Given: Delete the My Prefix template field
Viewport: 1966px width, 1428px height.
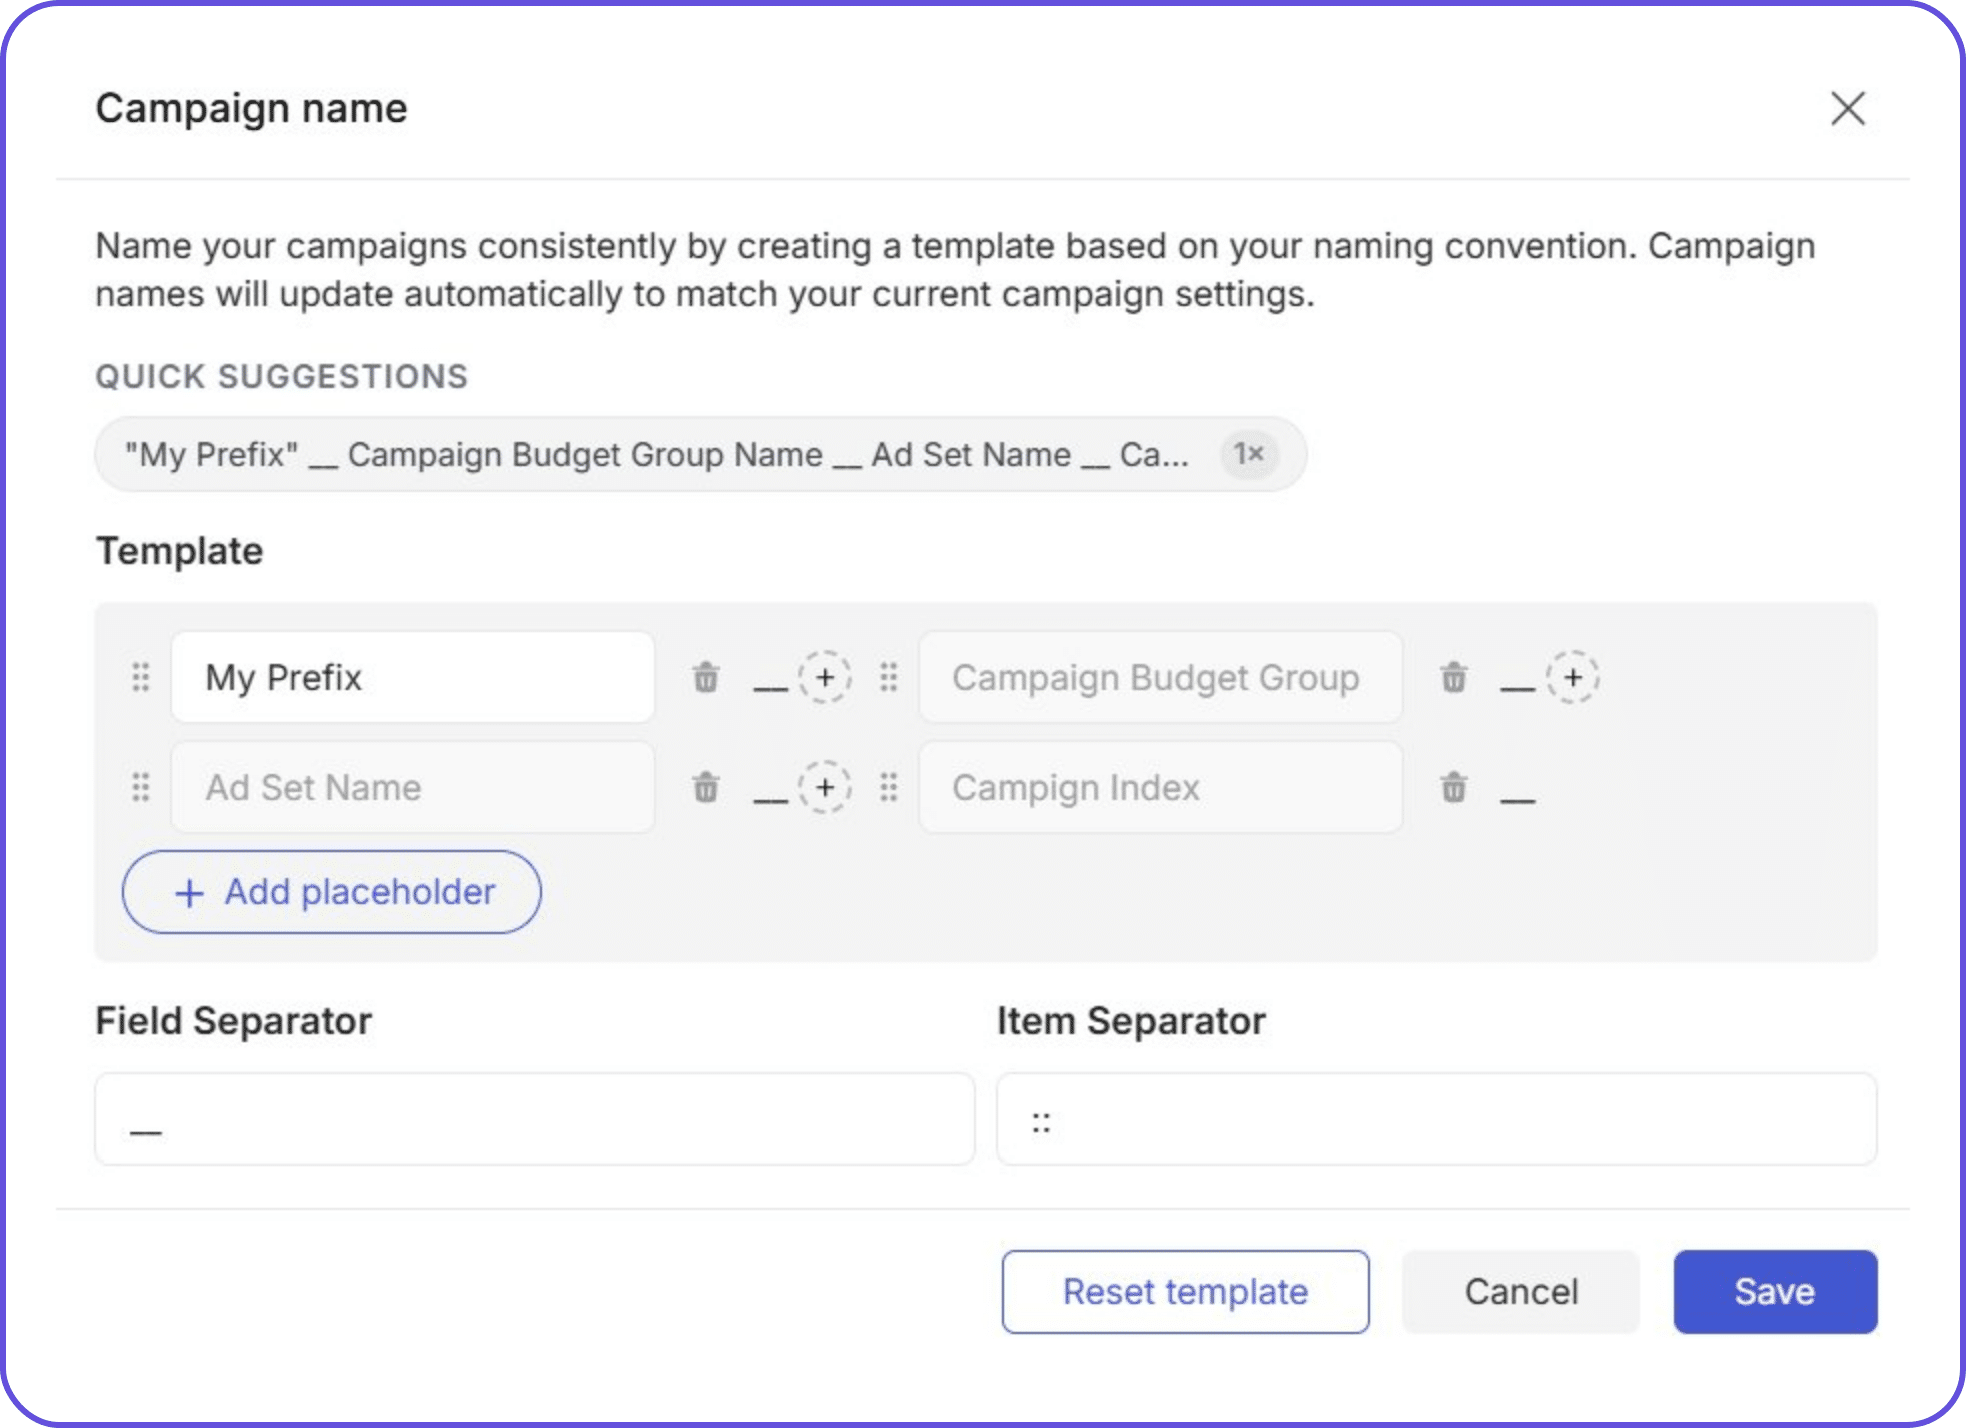Looking at the screenshot, I should click(706, 677).
